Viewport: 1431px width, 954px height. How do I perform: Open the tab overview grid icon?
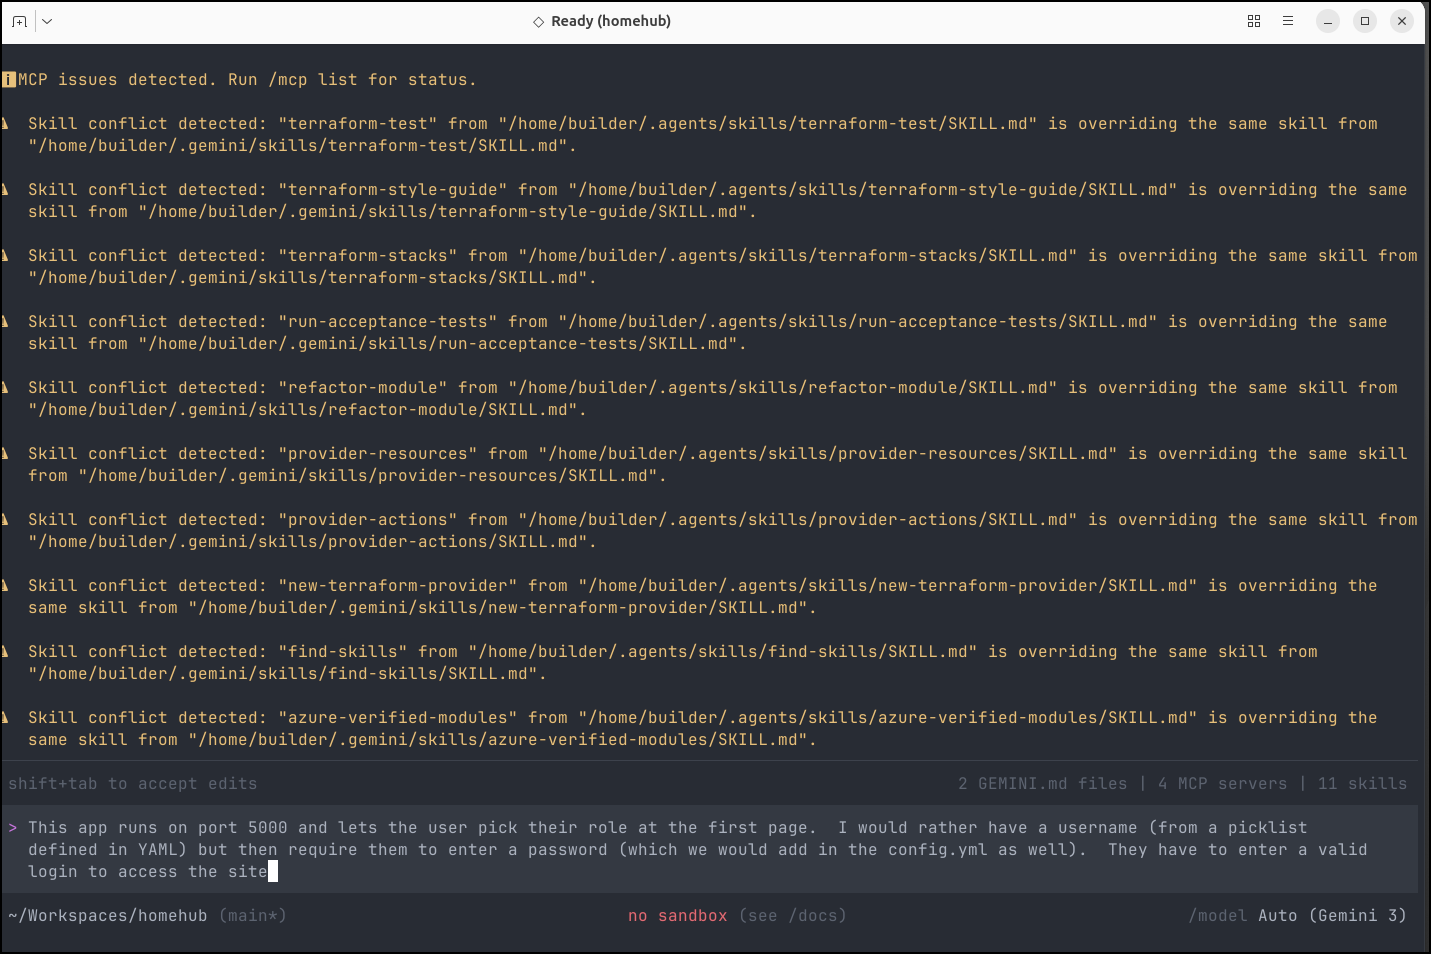click(x=1253, y=21)
